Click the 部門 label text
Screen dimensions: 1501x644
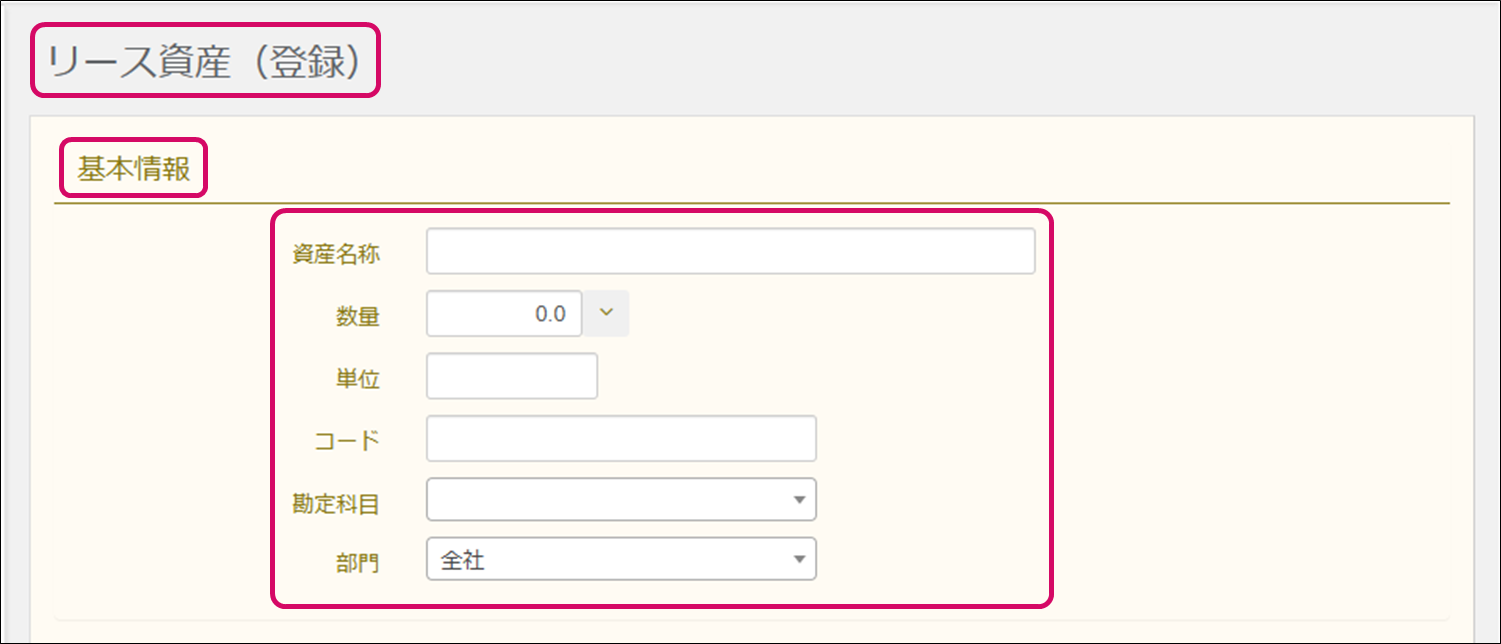(357, 563)
